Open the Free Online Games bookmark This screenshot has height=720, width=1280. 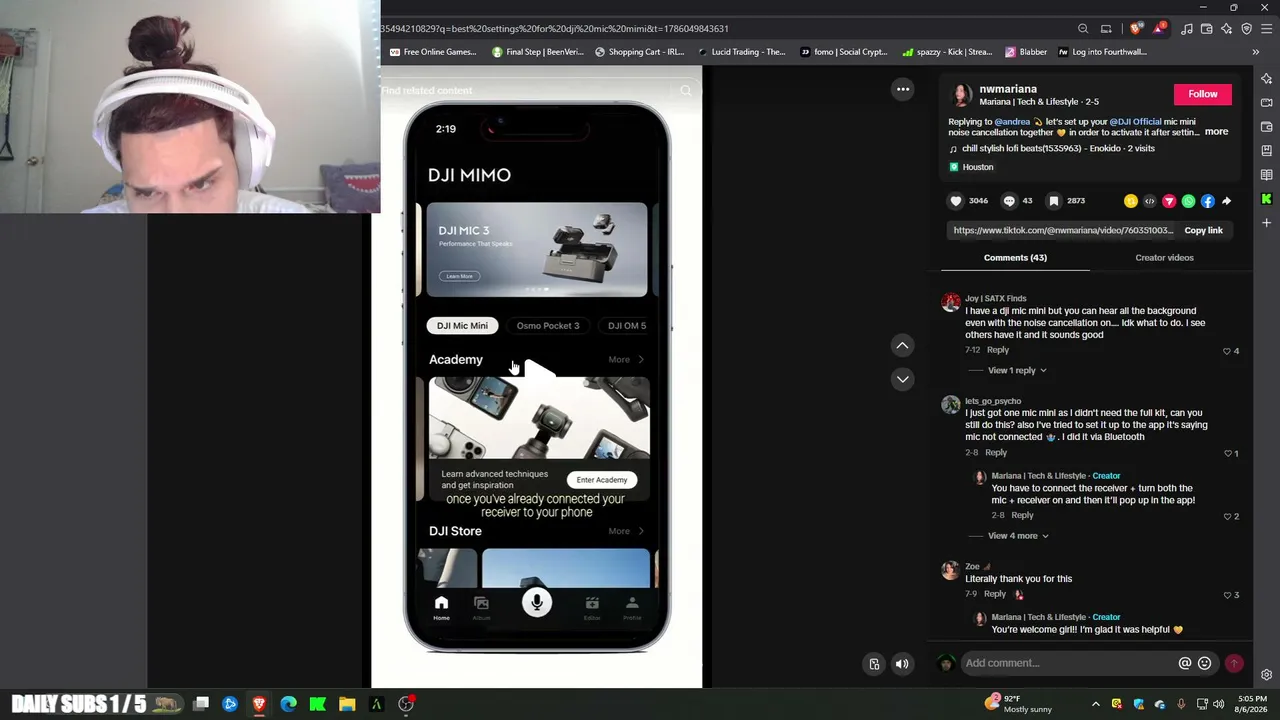[x=432, y=52]
